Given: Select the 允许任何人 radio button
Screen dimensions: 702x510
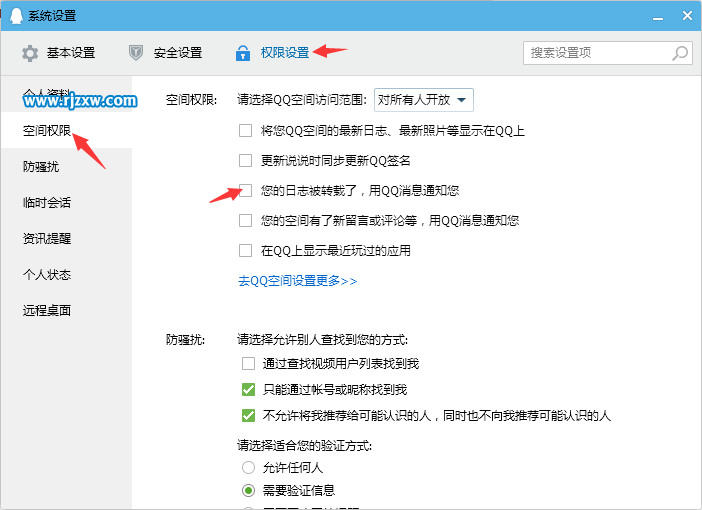Looking at the screenshot, I should click(x=248, y=467).
